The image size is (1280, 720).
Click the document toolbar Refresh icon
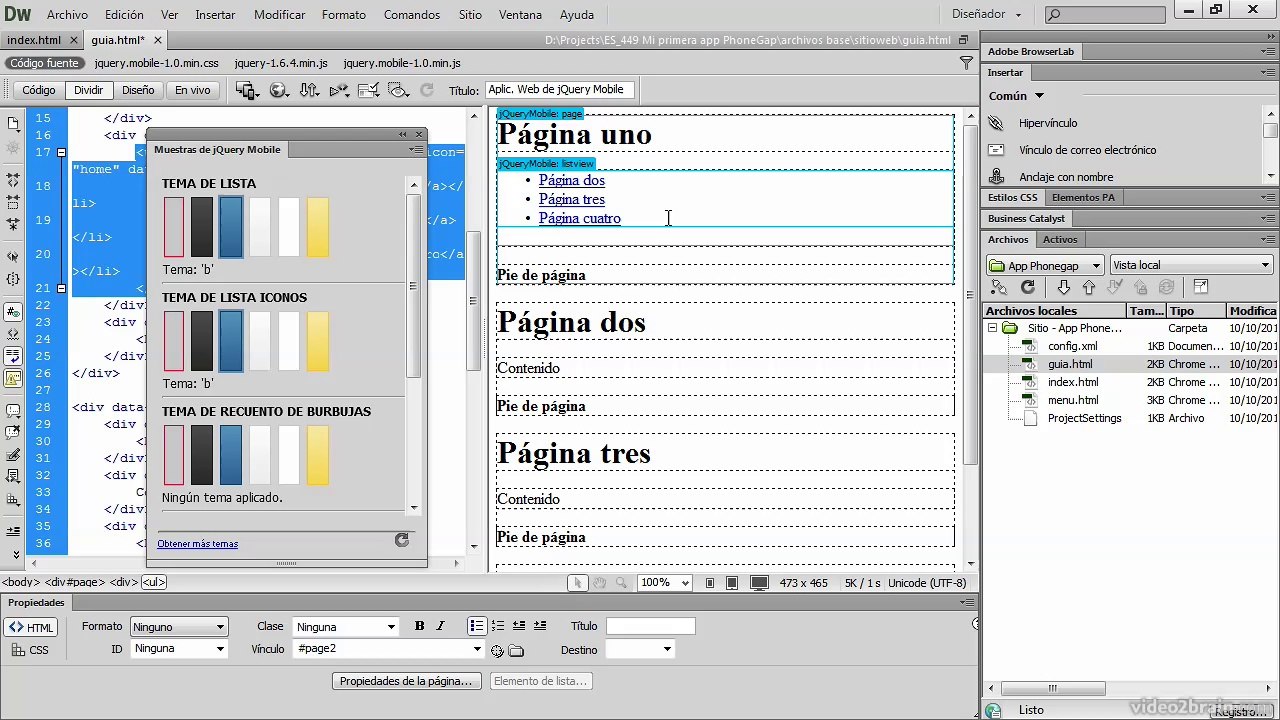427,90
